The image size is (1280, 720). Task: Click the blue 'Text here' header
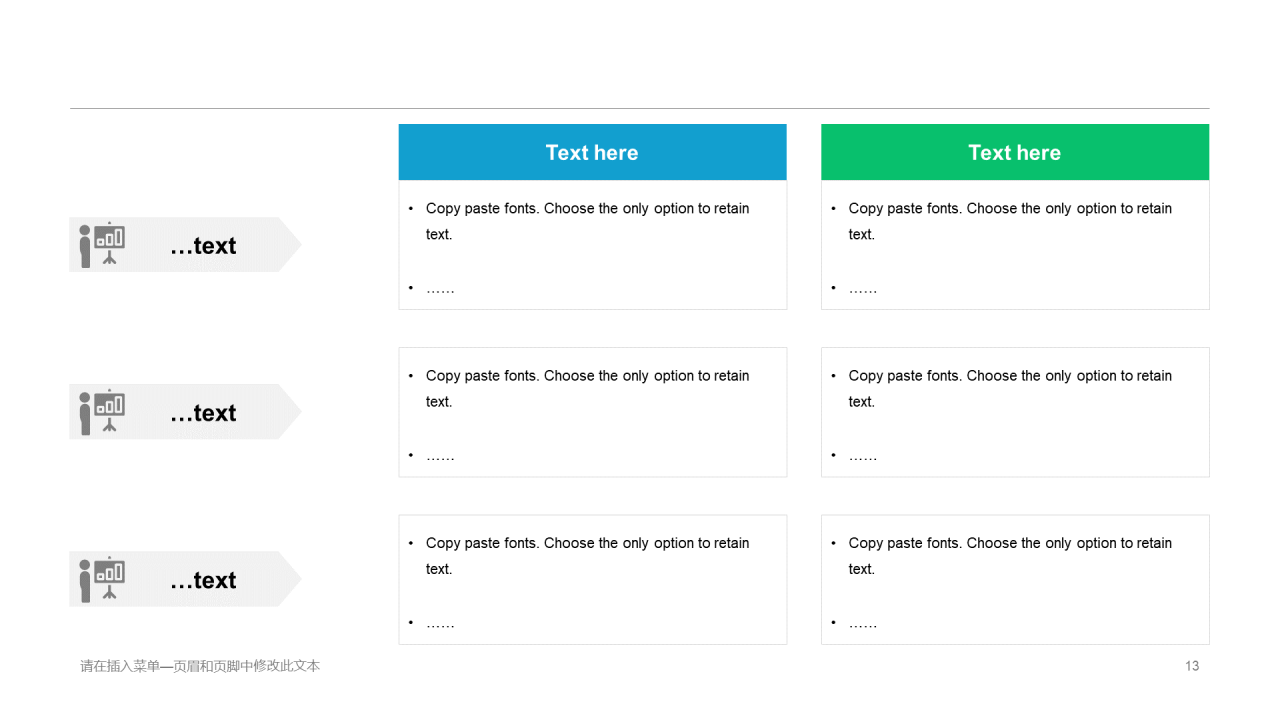(x=592, y=152)
